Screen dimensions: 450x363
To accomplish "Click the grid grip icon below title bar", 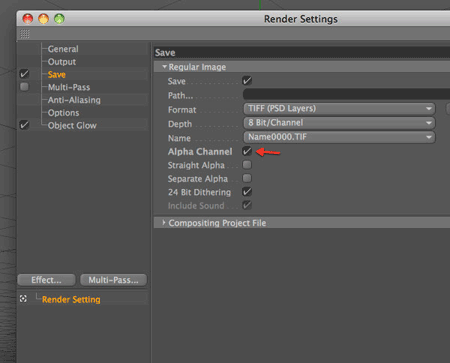I will (x=25, y=34).
